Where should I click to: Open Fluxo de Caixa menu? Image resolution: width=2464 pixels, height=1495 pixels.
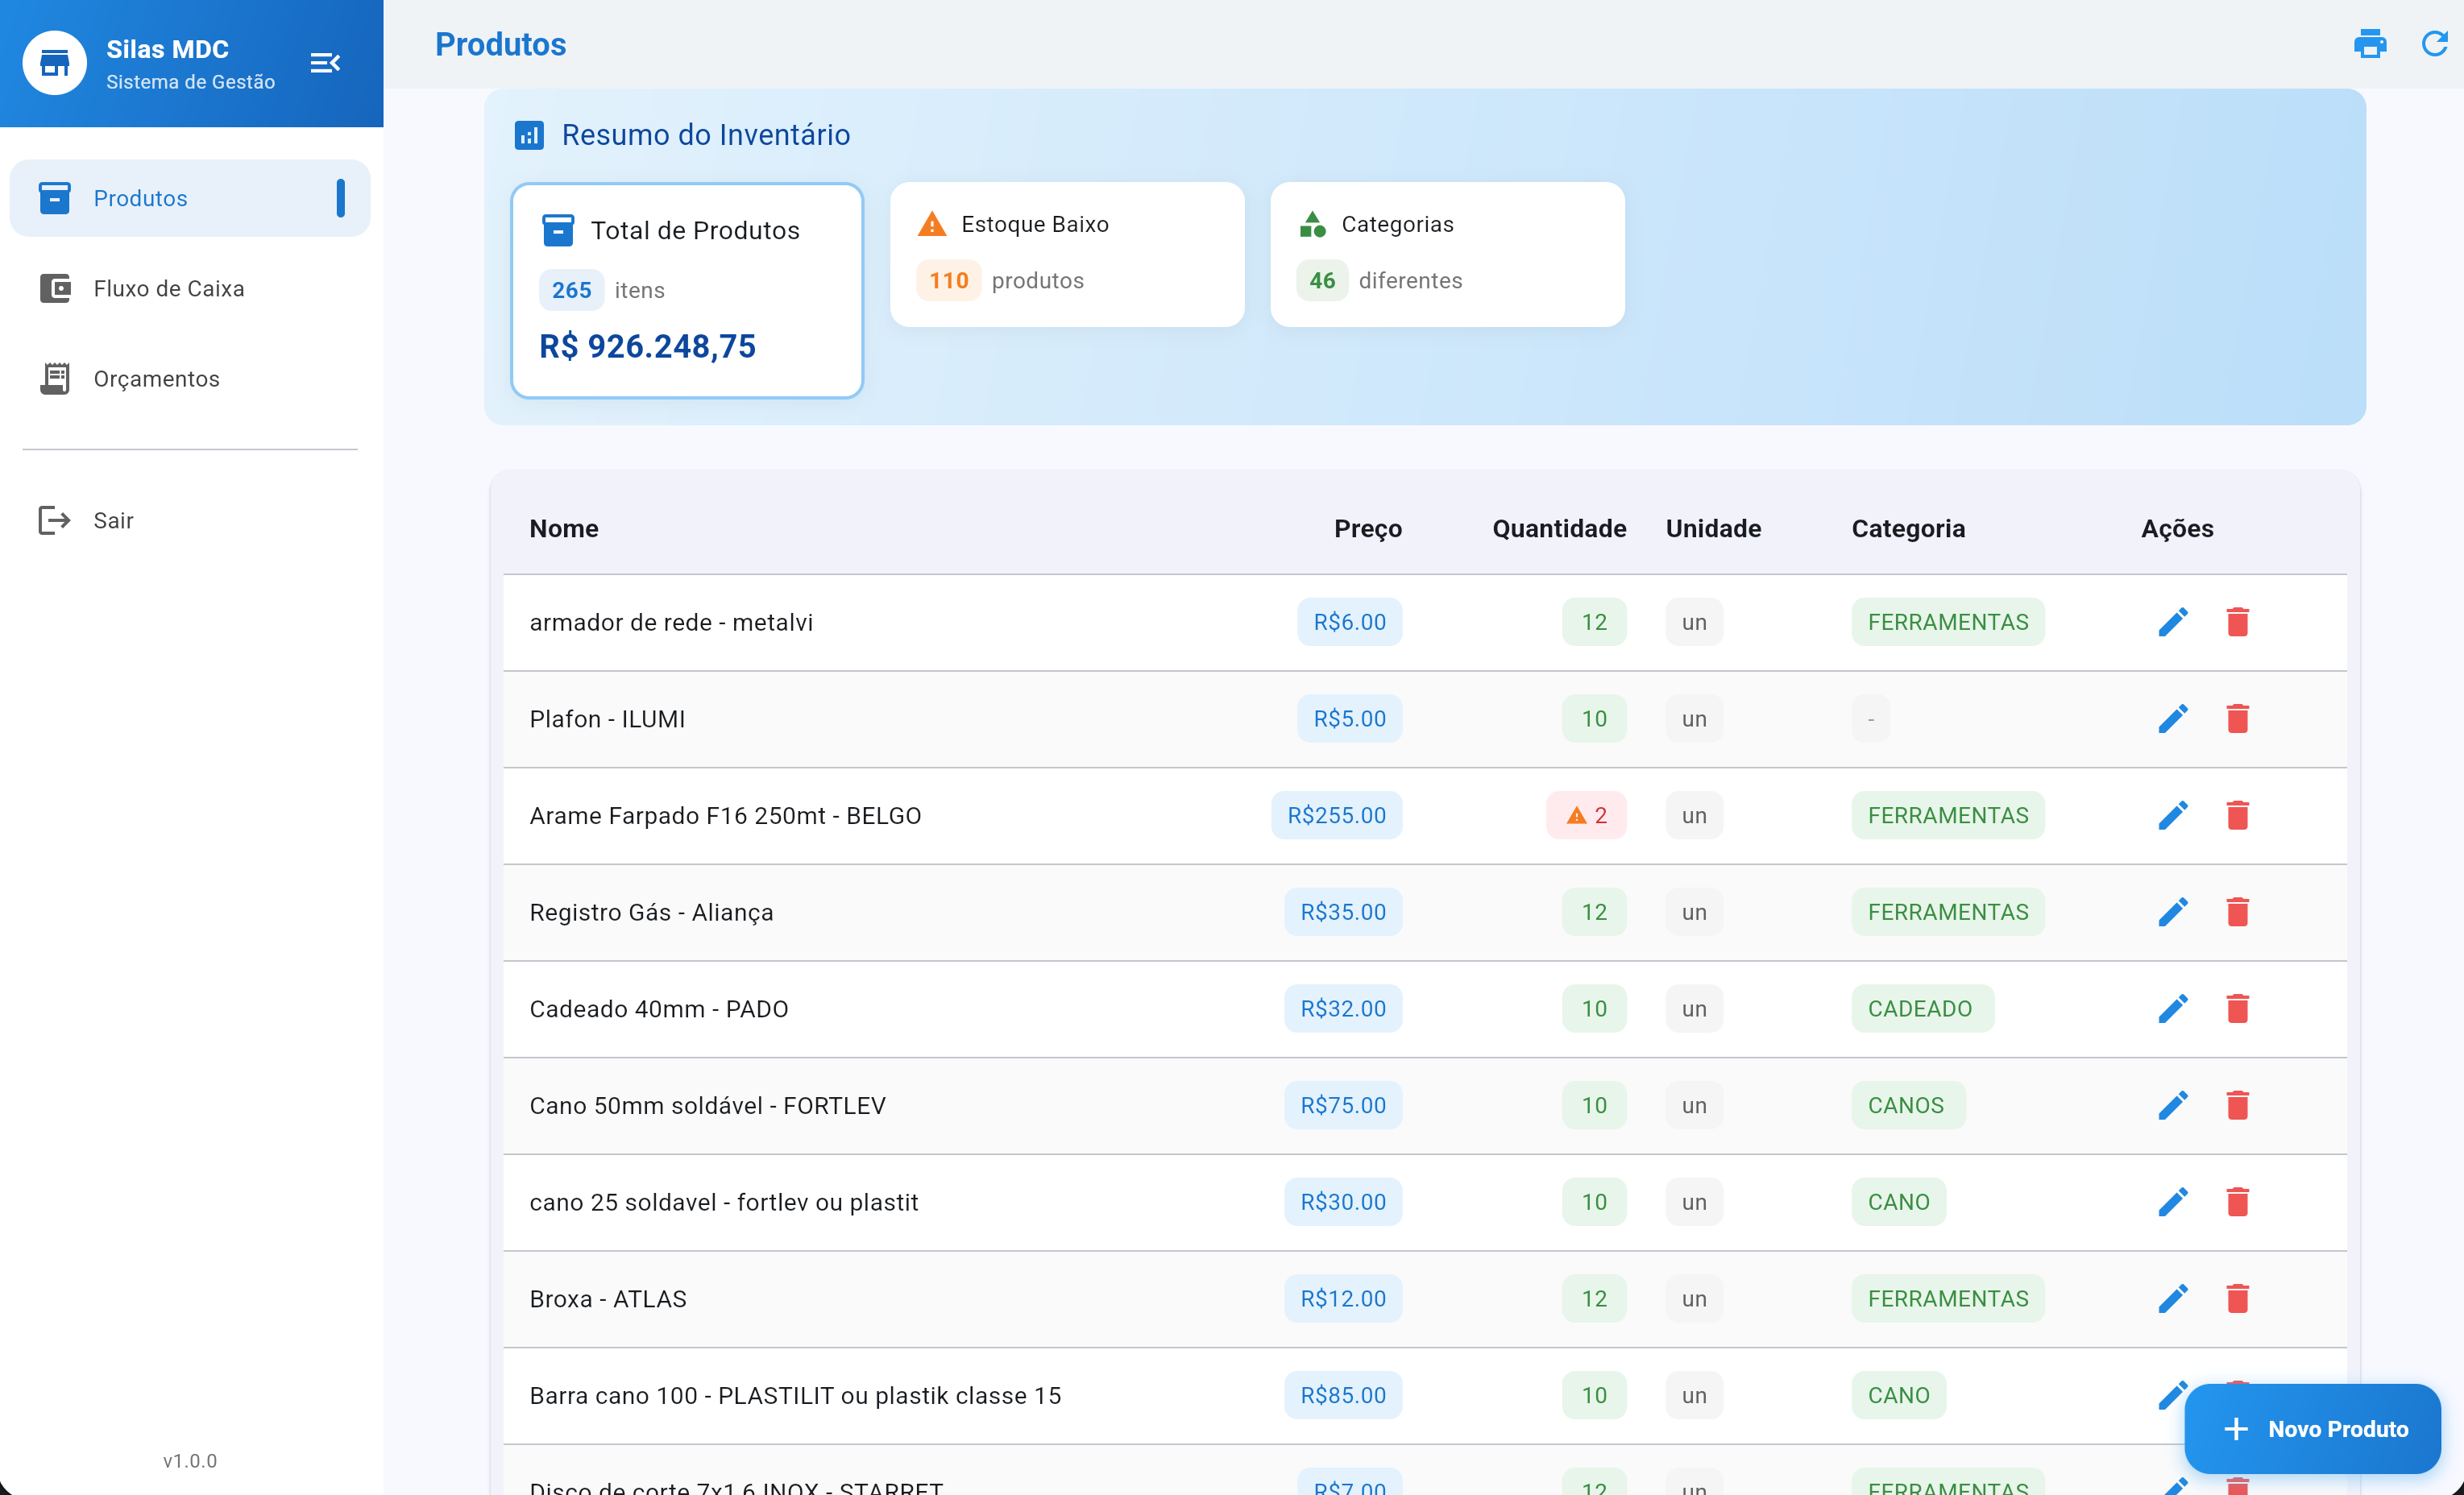(168, 289)
